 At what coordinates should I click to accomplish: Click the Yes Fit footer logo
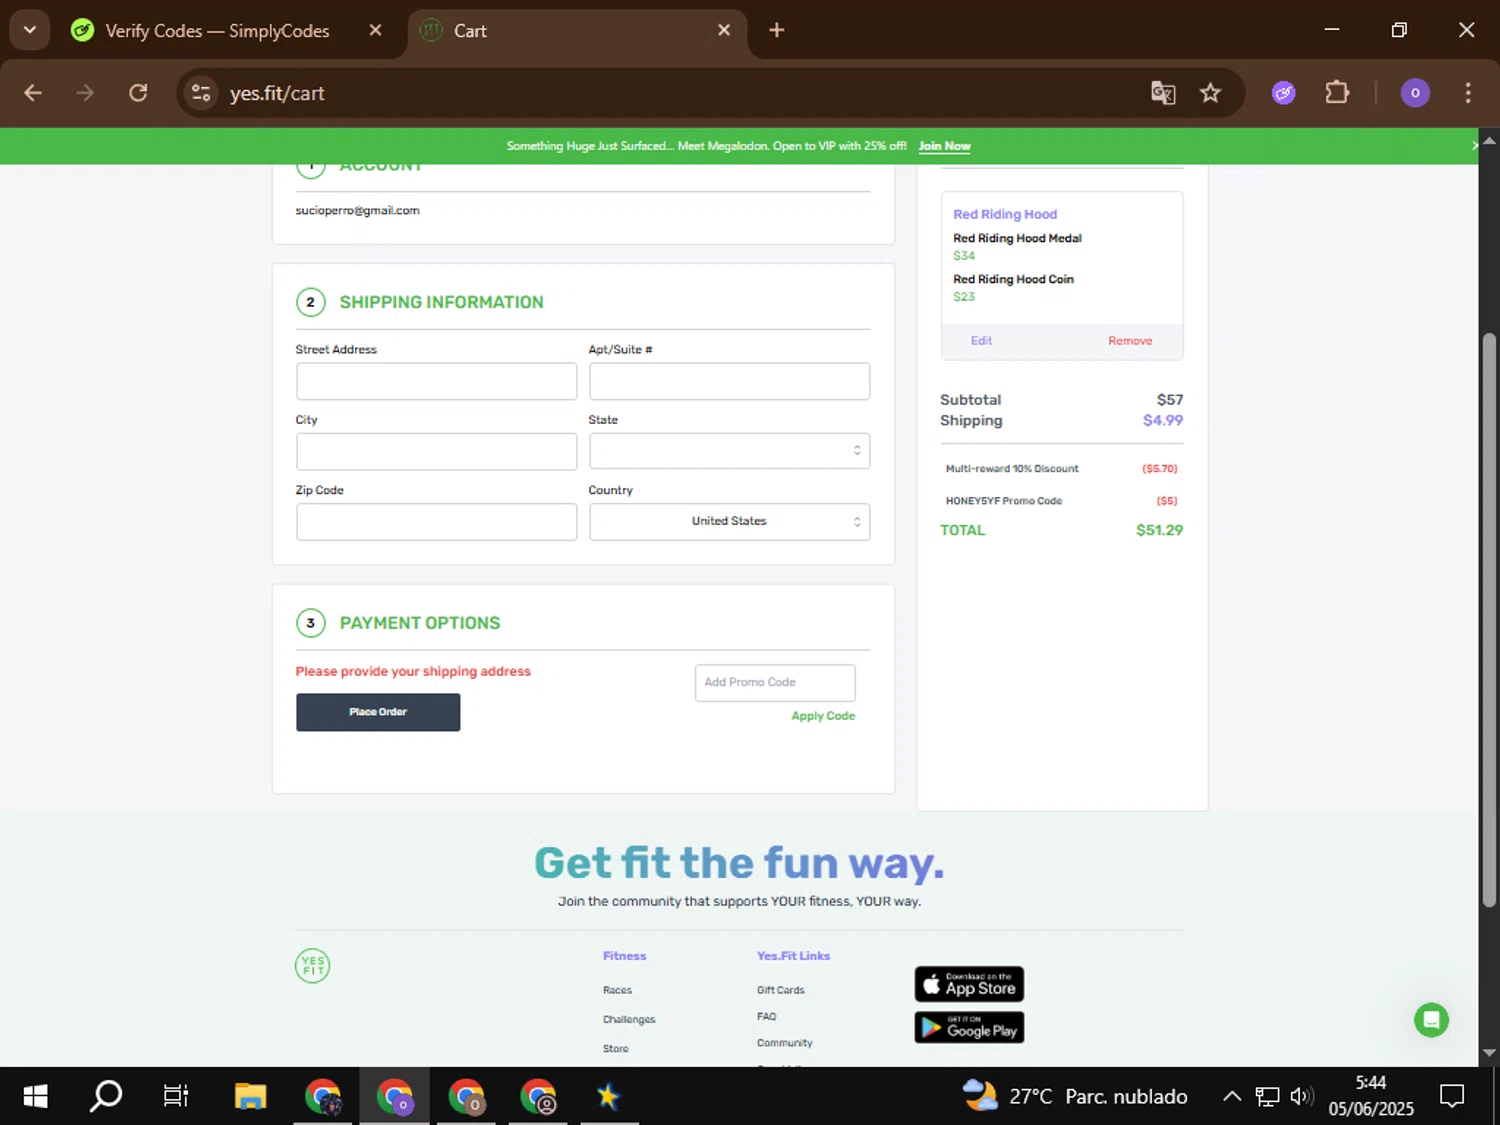point(312,966)
